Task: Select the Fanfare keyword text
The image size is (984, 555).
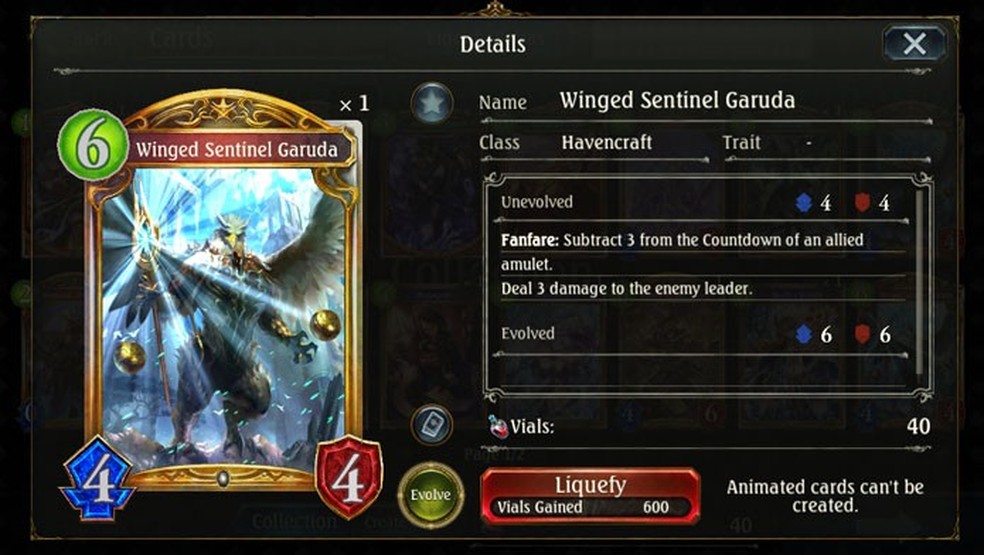Action: pos(529,240)
